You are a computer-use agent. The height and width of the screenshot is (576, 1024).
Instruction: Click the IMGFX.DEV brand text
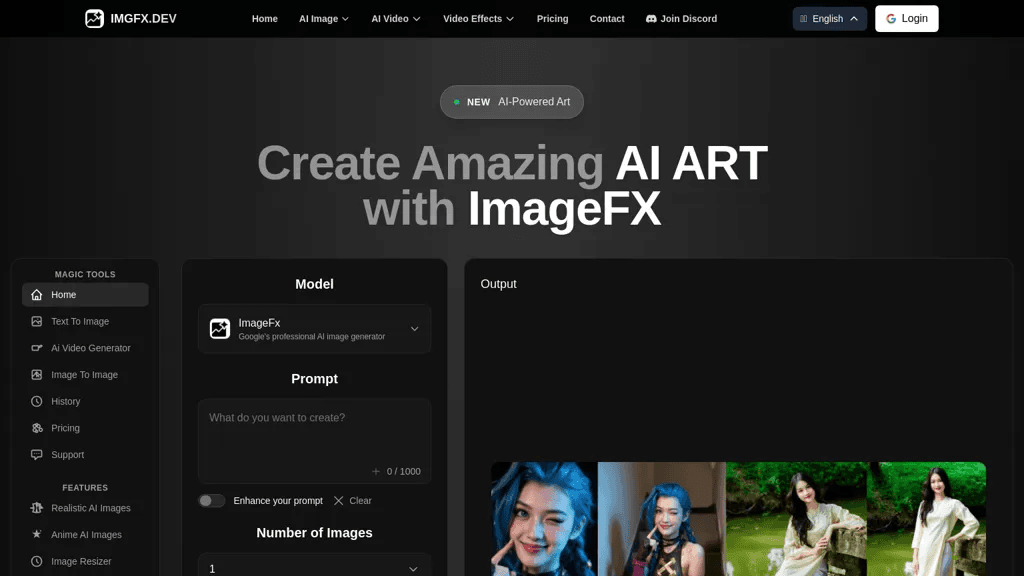click(143, 19)
